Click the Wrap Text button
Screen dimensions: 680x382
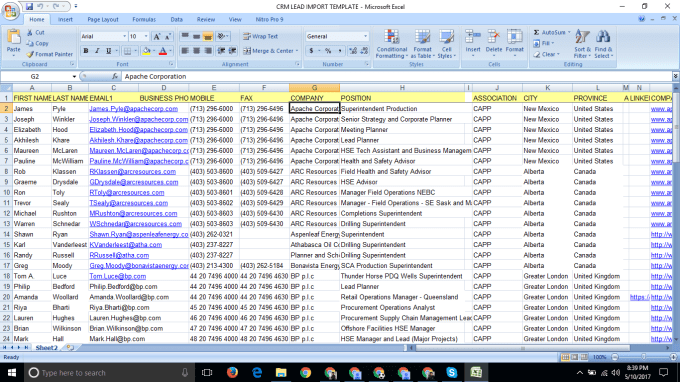(260, 36)
